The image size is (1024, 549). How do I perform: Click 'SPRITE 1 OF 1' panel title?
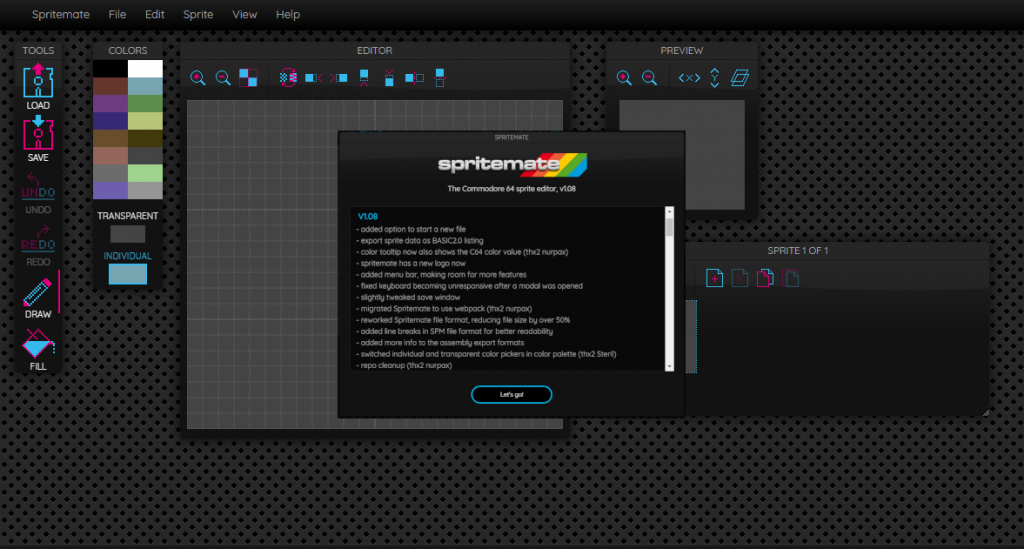tap(797, 251)
